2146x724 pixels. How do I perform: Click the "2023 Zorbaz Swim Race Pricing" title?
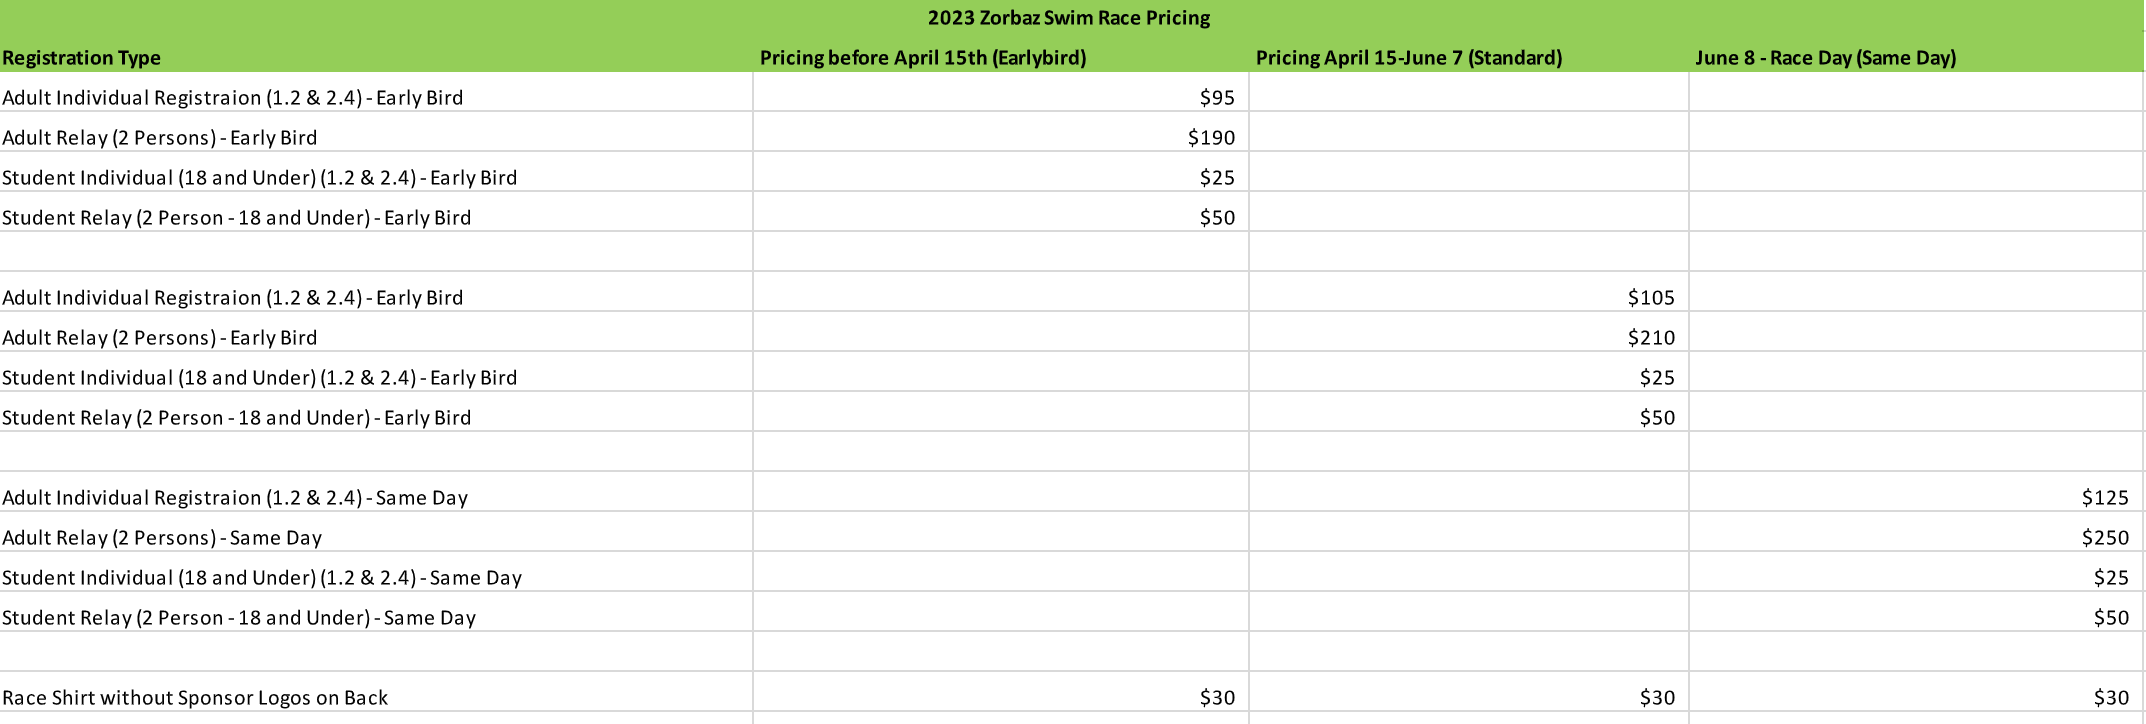point(1068,18)
